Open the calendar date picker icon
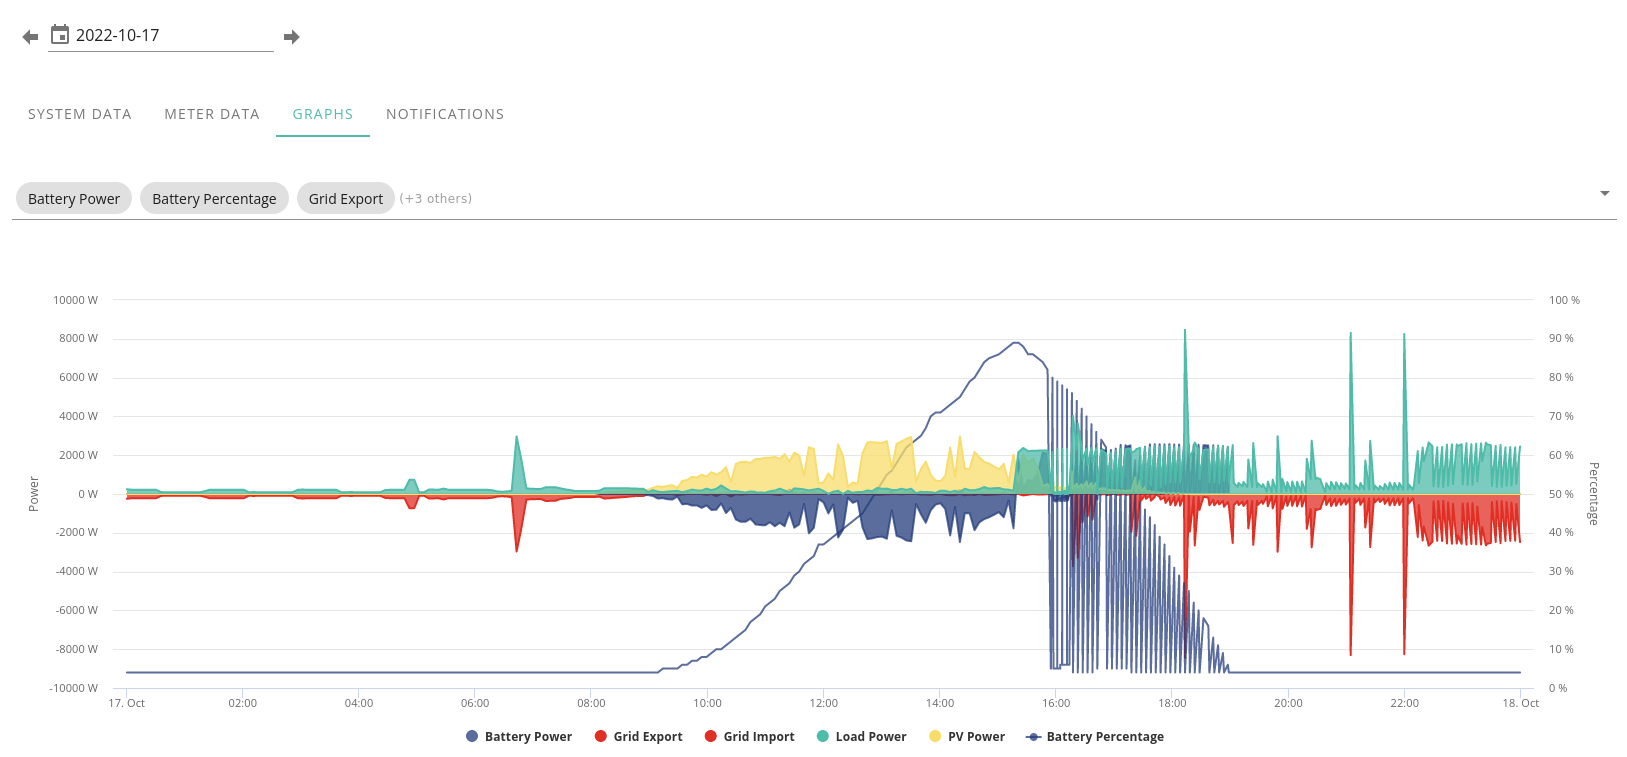 click(60, 35)
